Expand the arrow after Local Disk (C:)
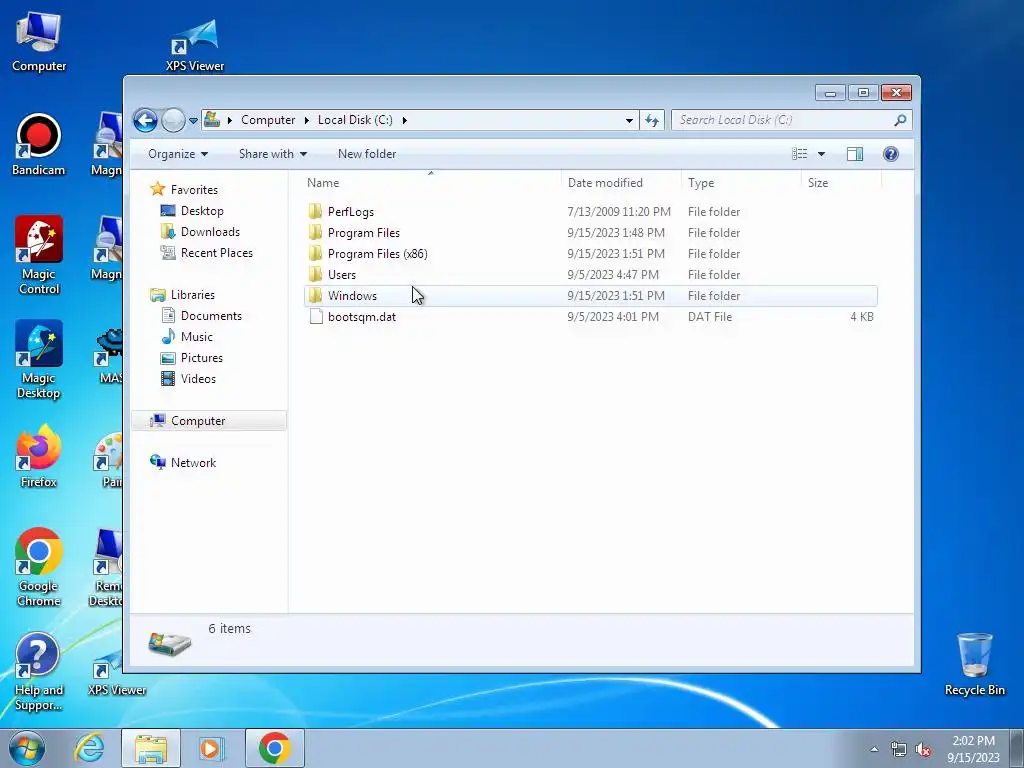 coord(405,120)
